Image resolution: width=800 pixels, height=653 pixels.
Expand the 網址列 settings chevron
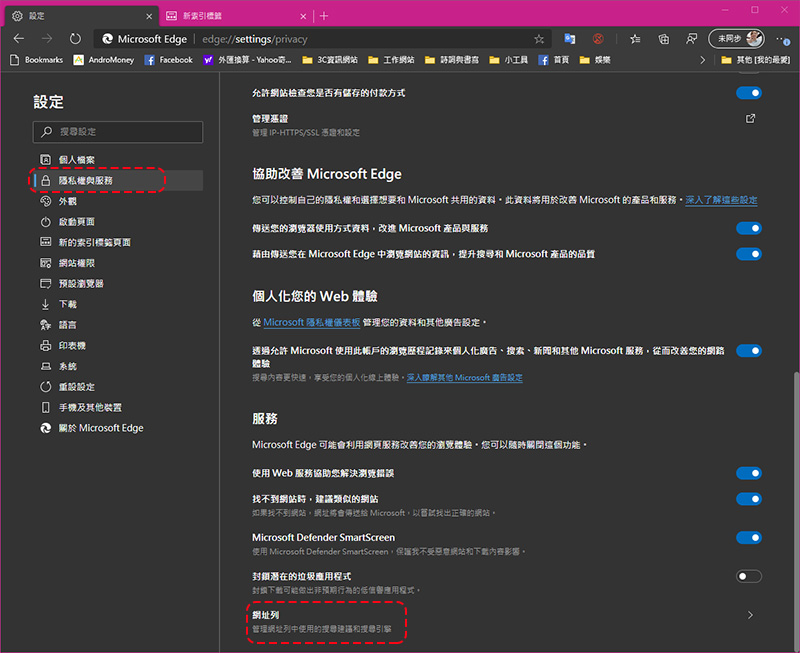(x=750, y=616)
